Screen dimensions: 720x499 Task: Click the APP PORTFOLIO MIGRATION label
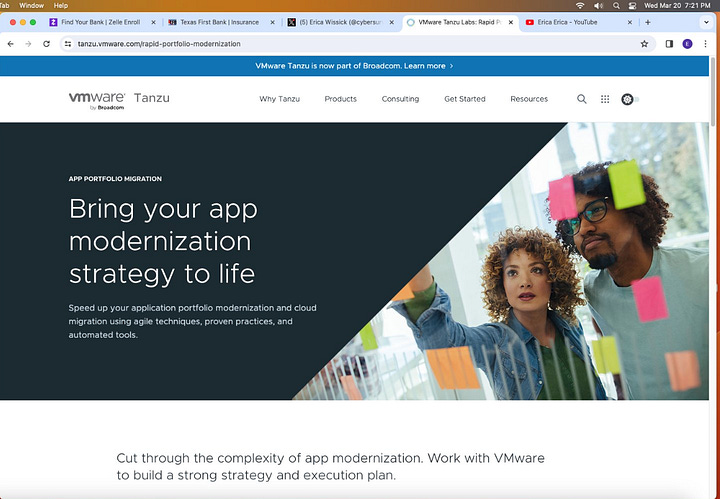(115, 179)
